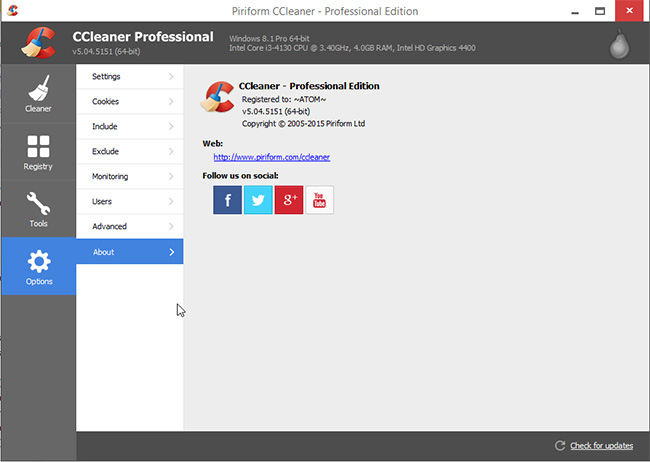
Task: Click chevron on the Exclude row
Action: coord(171,151)
